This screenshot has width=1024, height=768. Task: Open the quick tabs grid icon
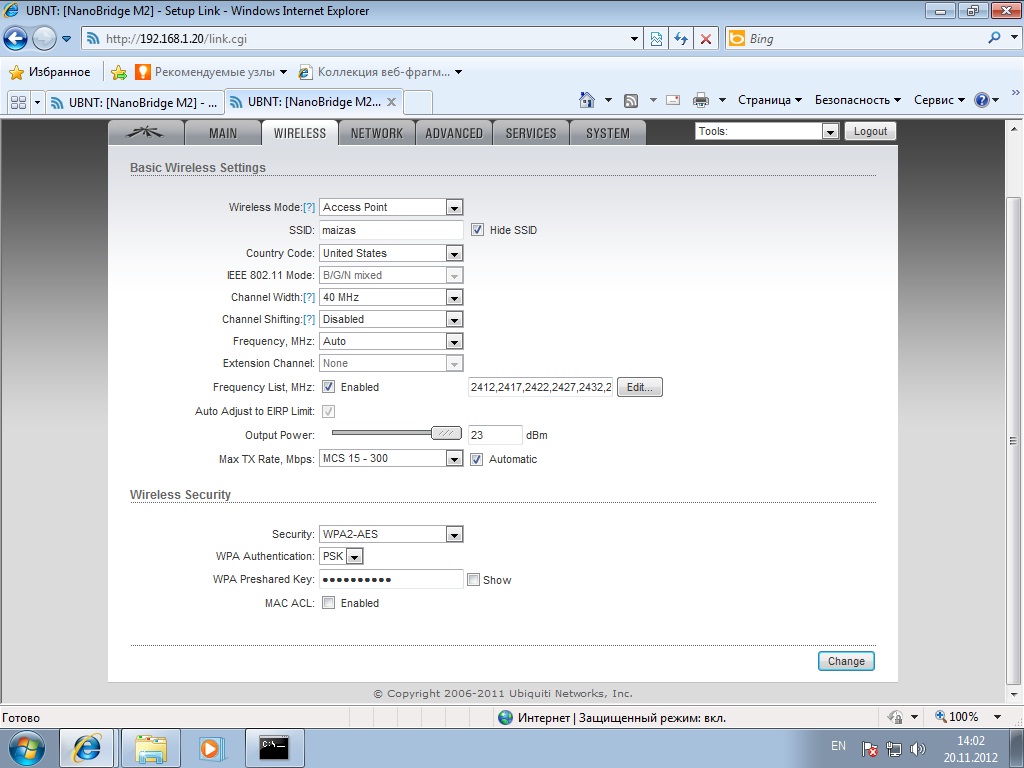point(19,103)
